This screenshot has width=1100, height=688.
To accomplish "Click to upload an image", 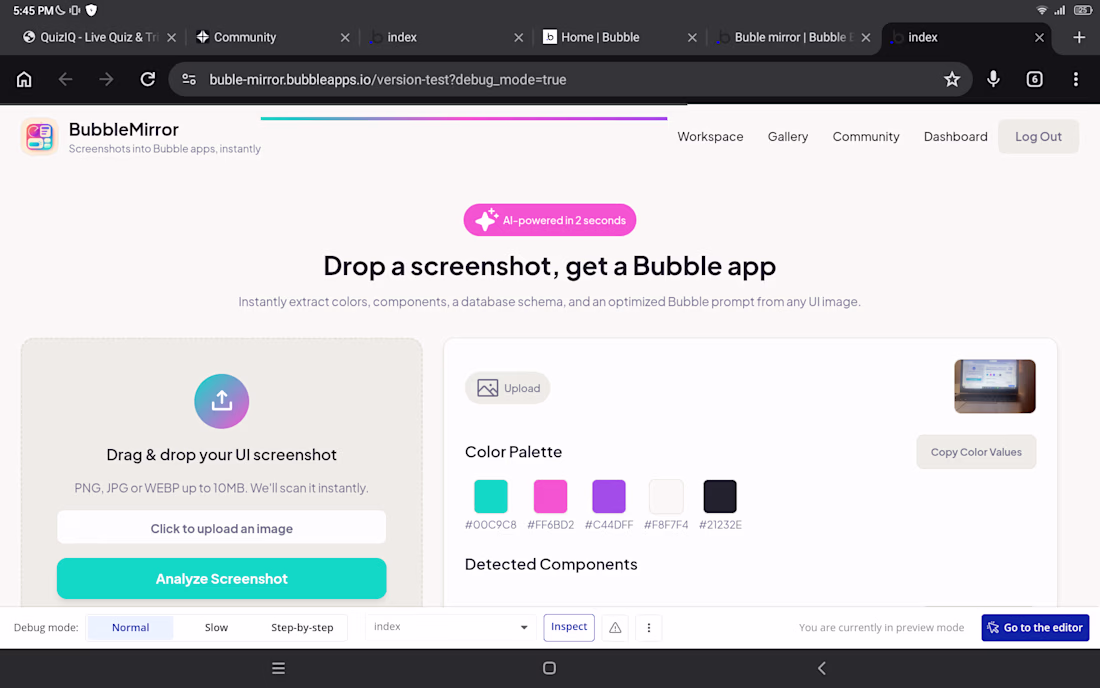I will 222,527.
